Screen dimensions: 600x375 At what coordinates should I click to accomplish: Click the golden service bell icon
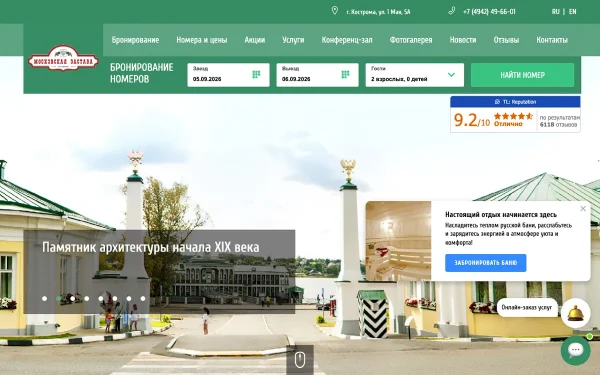576,313
